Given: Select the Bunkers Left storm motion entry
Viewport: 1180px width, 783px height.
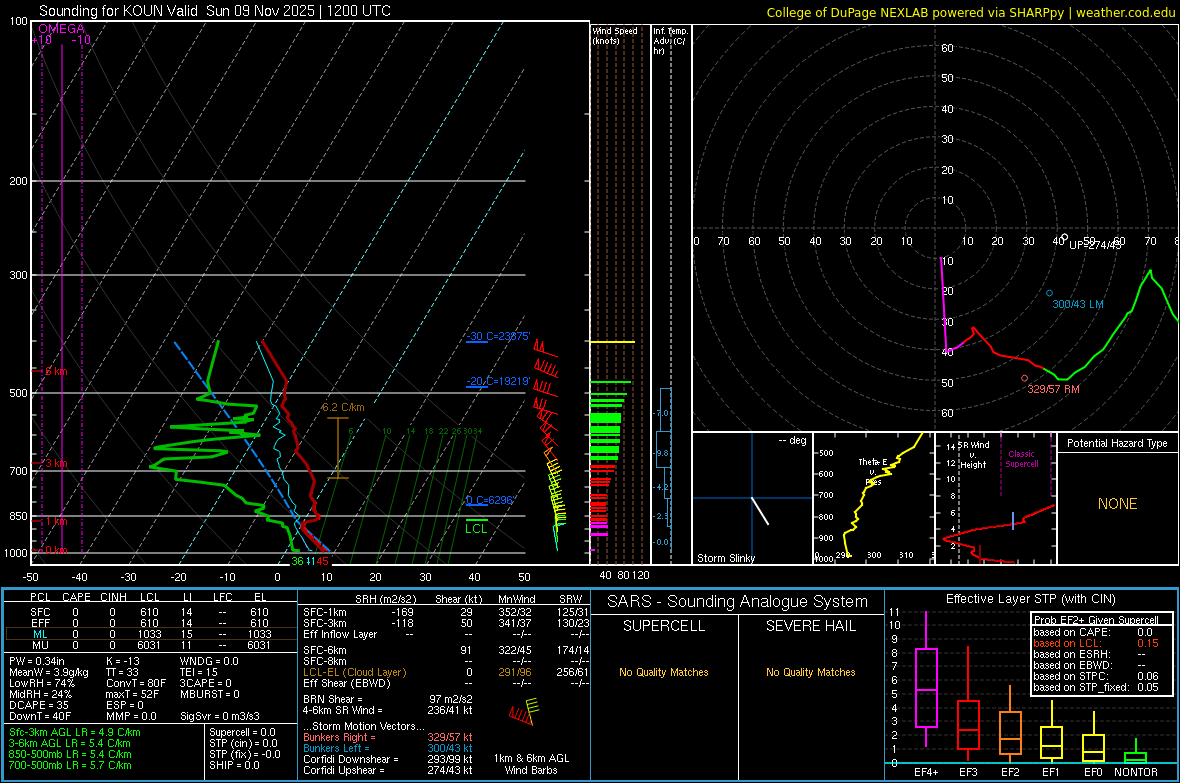Looking at the screenshot, I should (x=388, y=748).
